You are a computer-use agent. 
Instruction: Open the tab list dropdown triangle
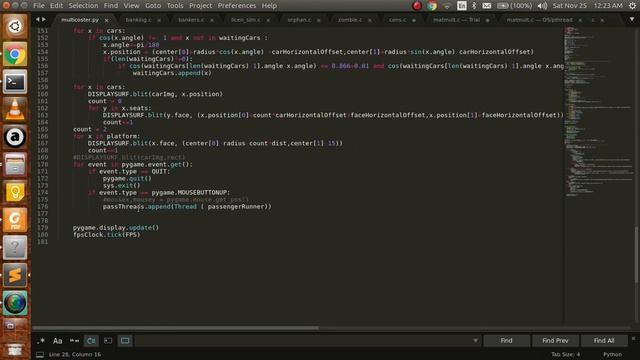pyautogui.click(x=632, y=19)
